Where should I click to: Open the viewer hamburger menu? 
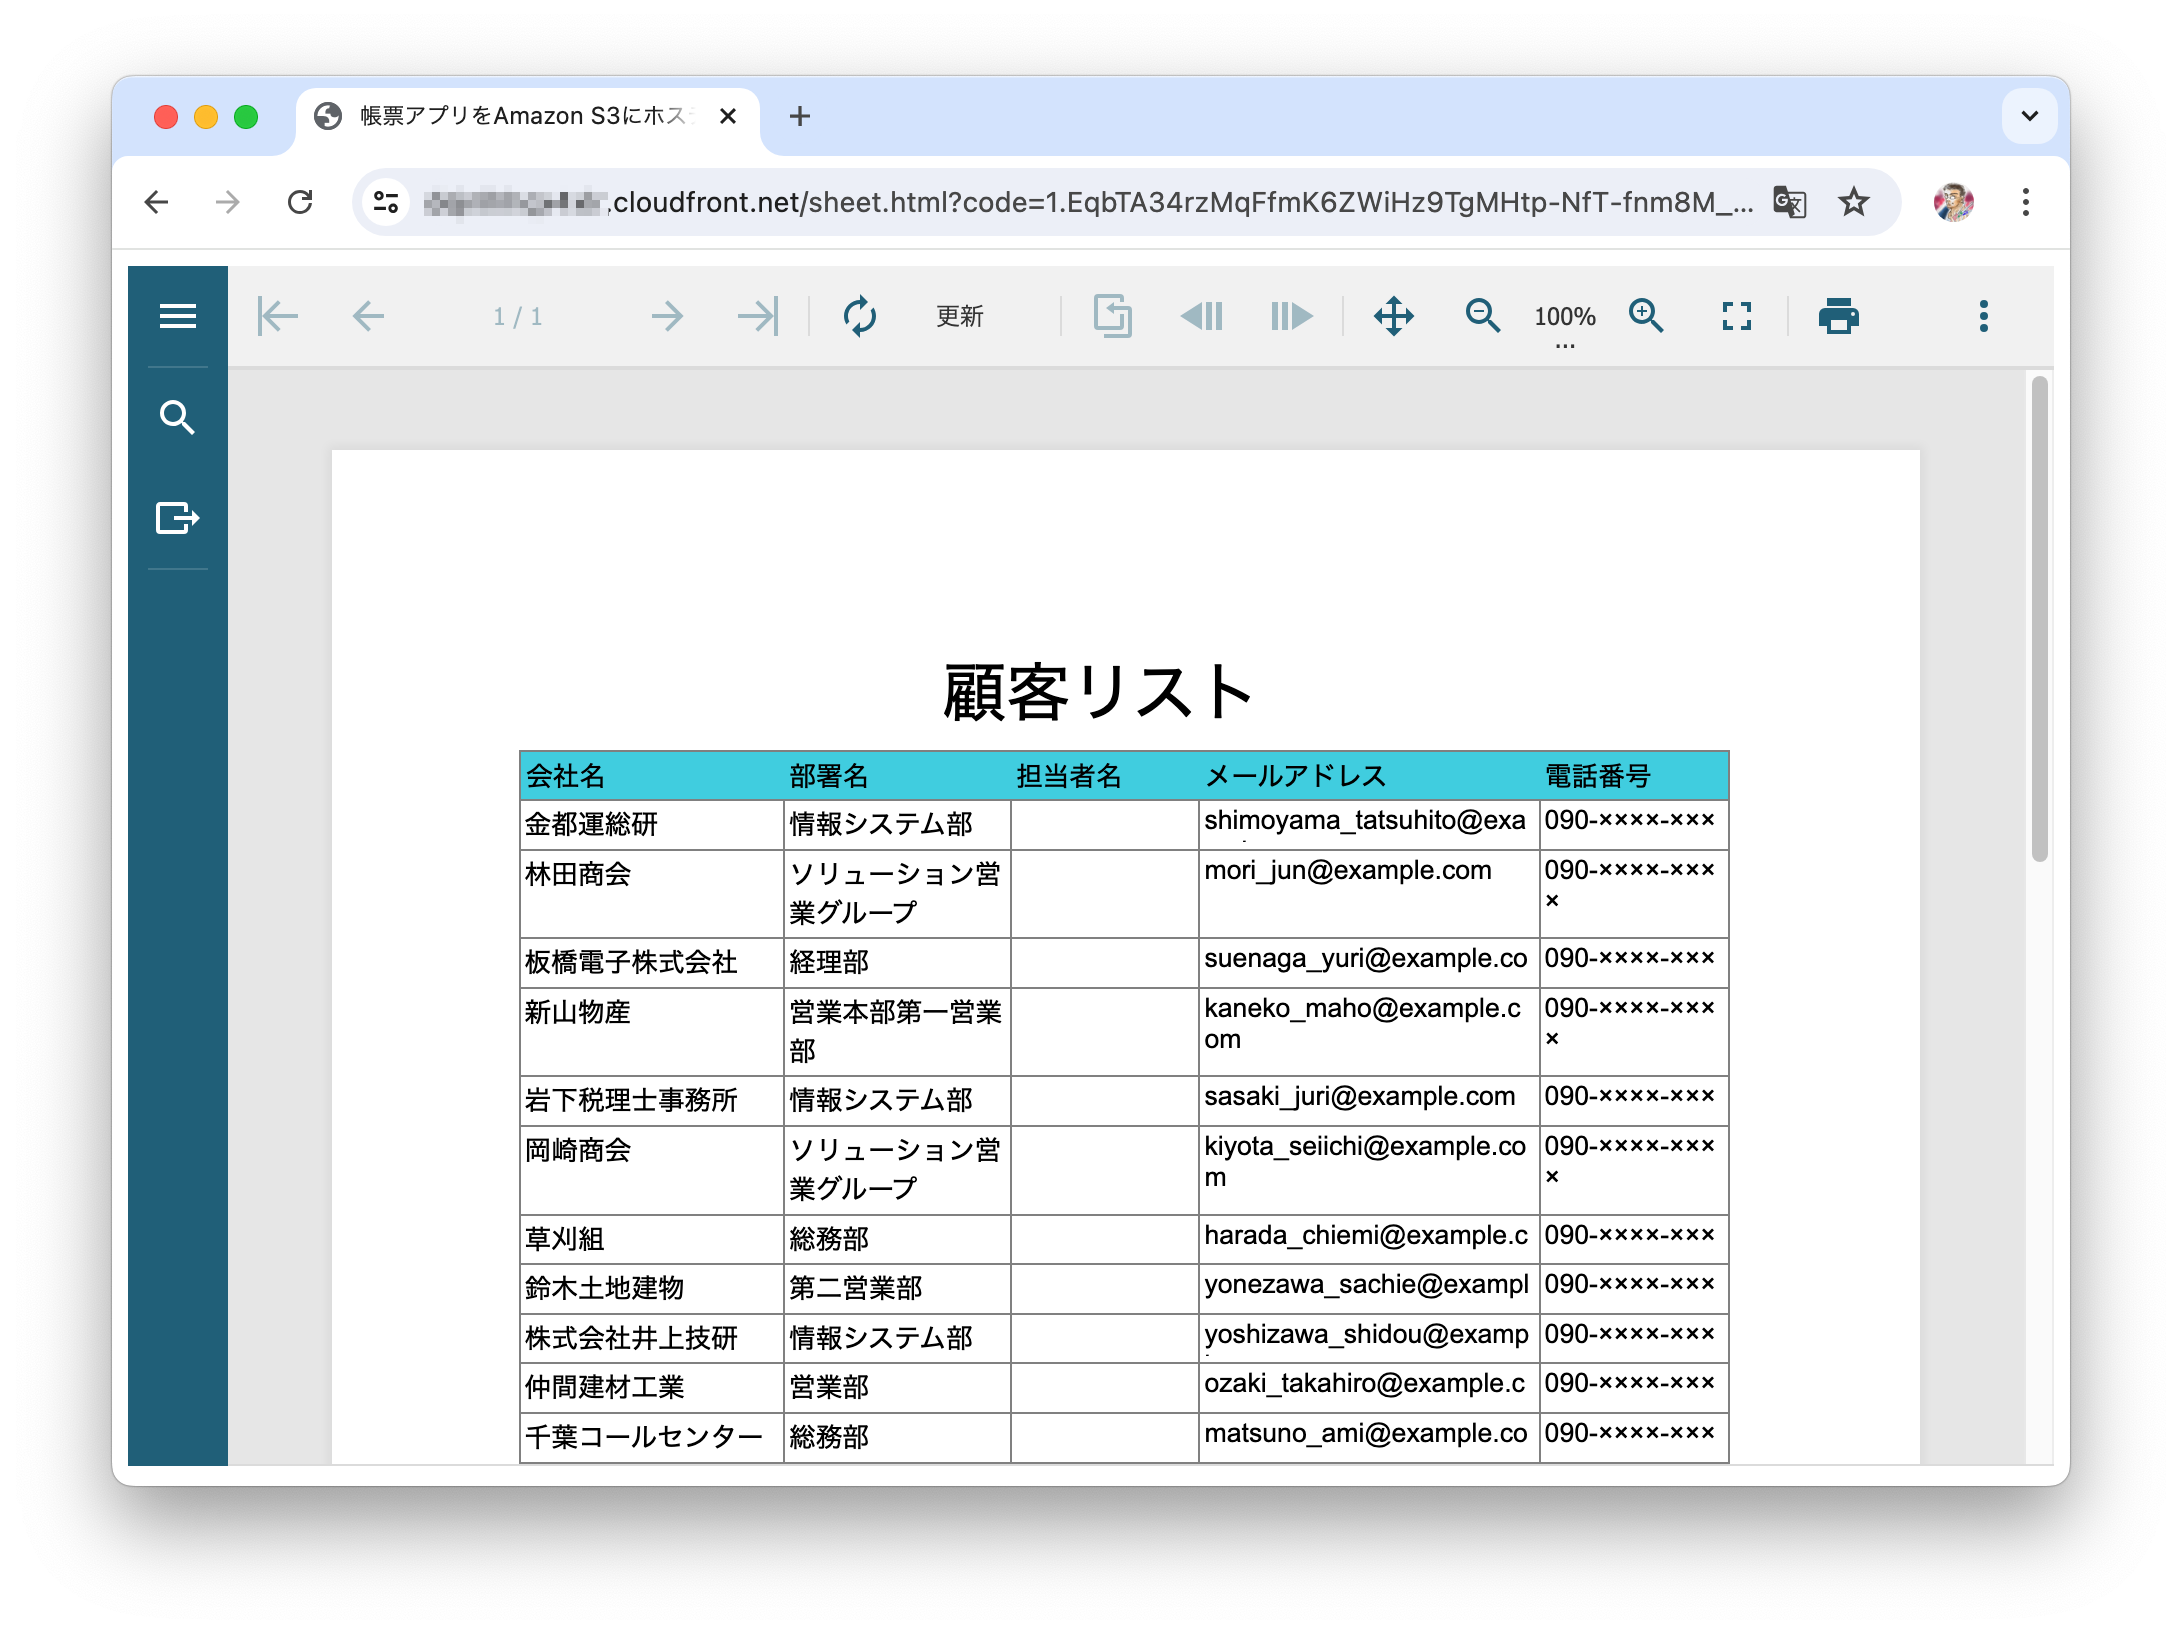point(178,317)
